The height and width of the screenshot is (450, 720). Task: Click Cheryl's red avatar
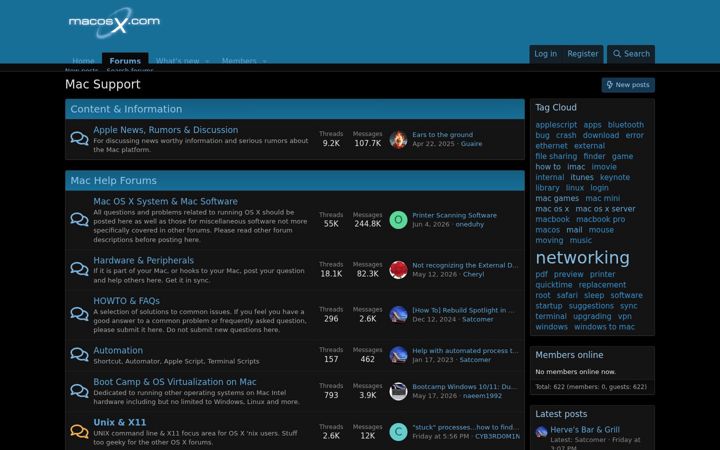[398, 270]
